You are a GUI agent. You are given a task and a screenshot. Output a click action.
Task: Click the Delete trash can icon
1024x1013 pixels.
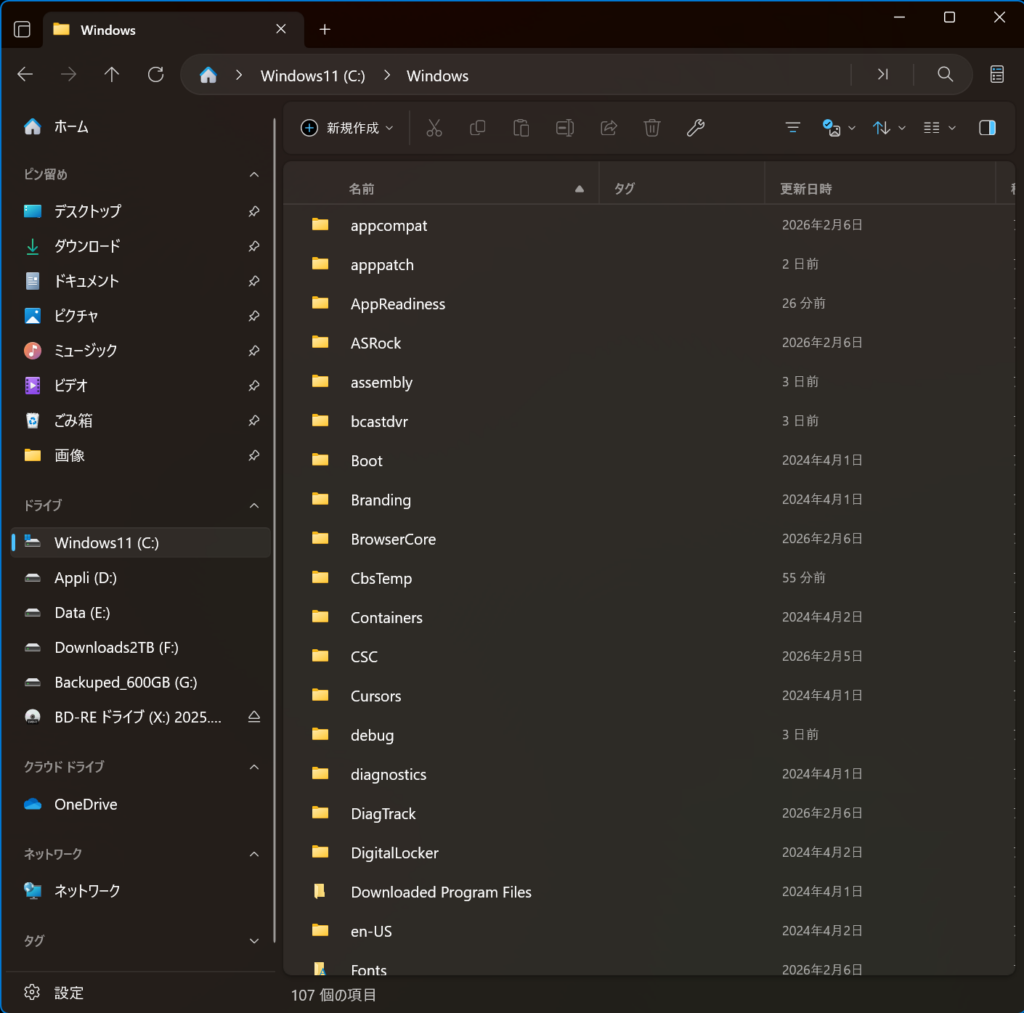pyautogui.click(x=652, y=128)
